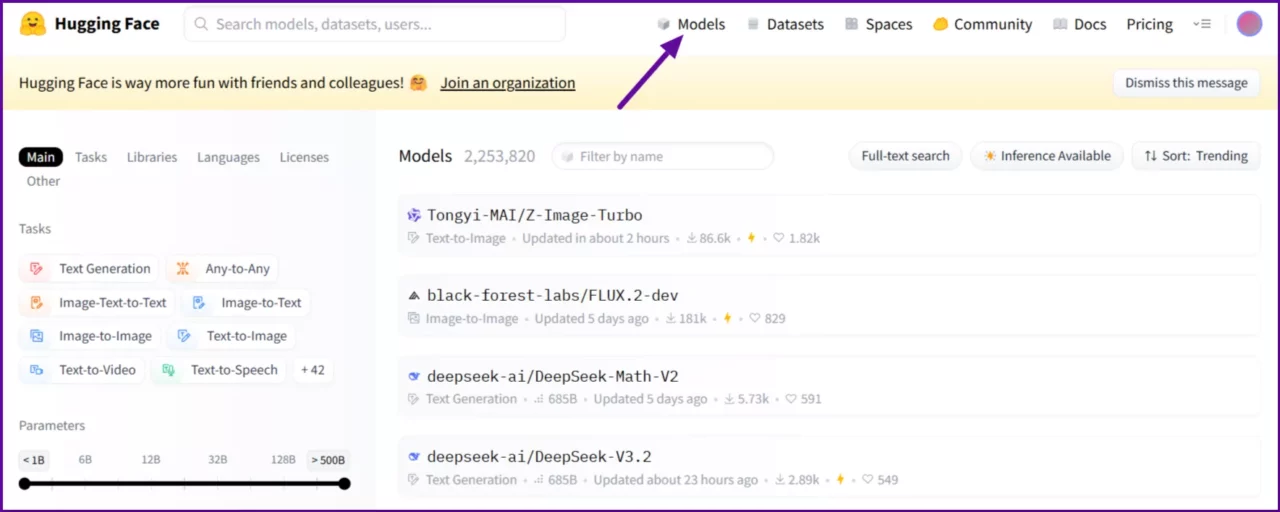Click the Filter by name field
The image size is (1280, 512).
663,156
